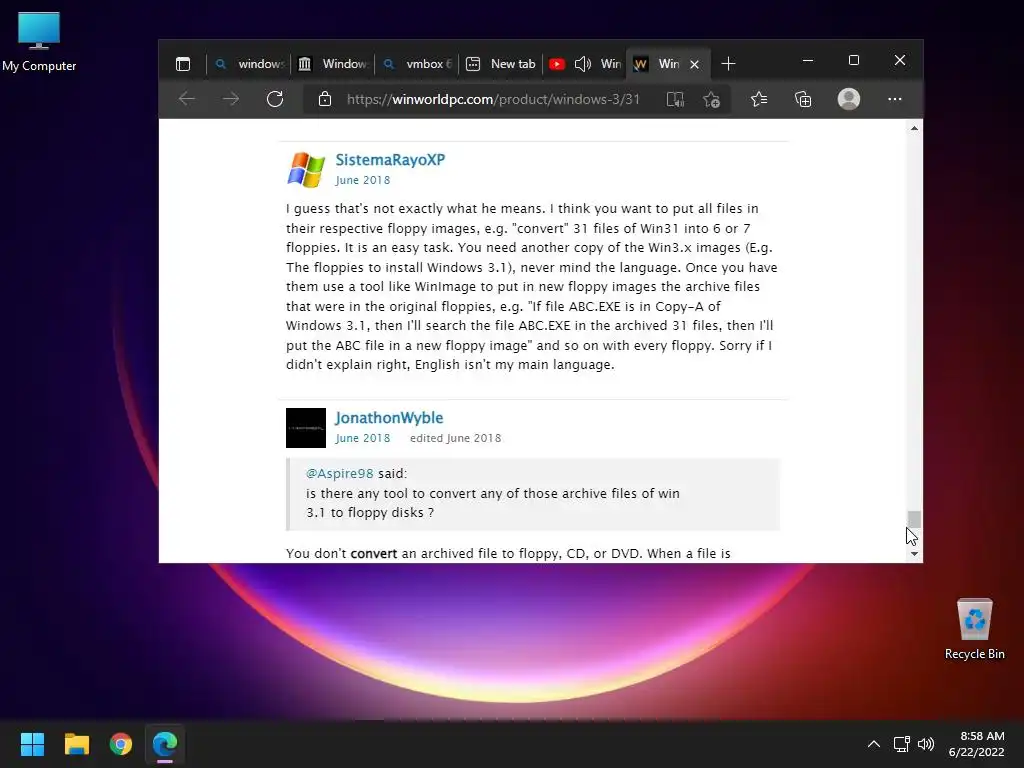Open the @Aspire98 mention link
The width and height of the screenshot is (1024, 768).
(340, 473)
